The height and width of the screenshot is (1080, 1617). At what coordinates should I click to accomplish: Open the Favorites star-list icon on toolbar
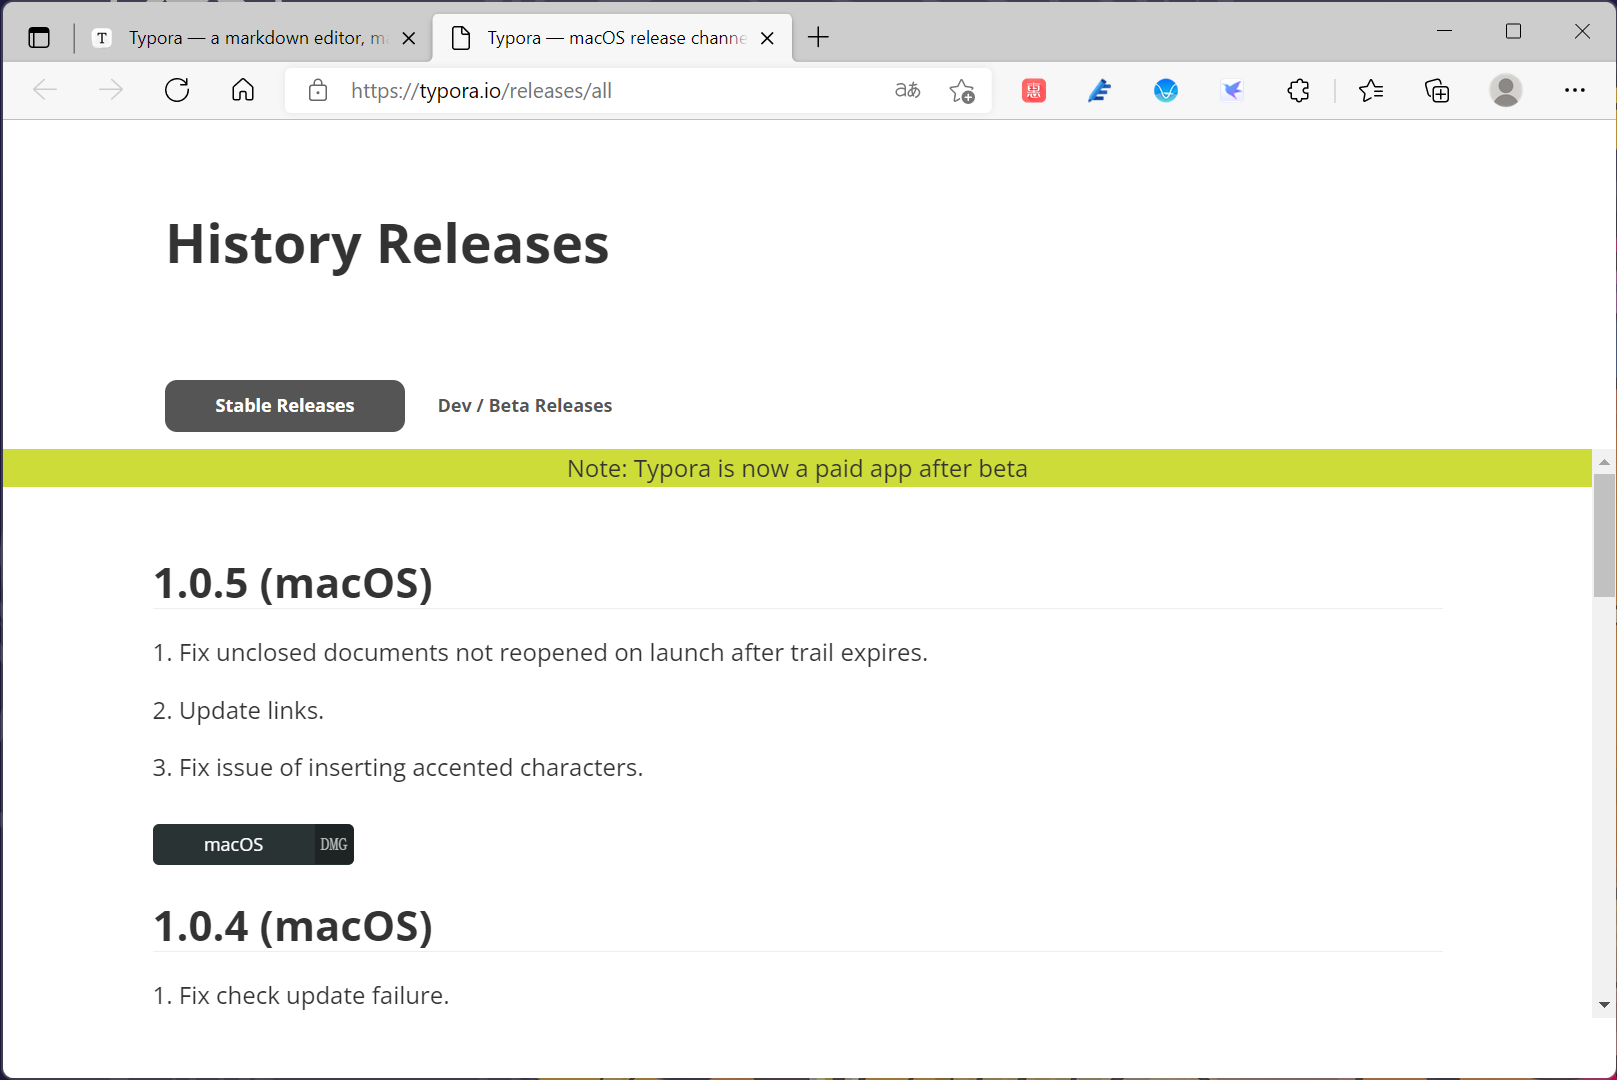pos(1371,90)
